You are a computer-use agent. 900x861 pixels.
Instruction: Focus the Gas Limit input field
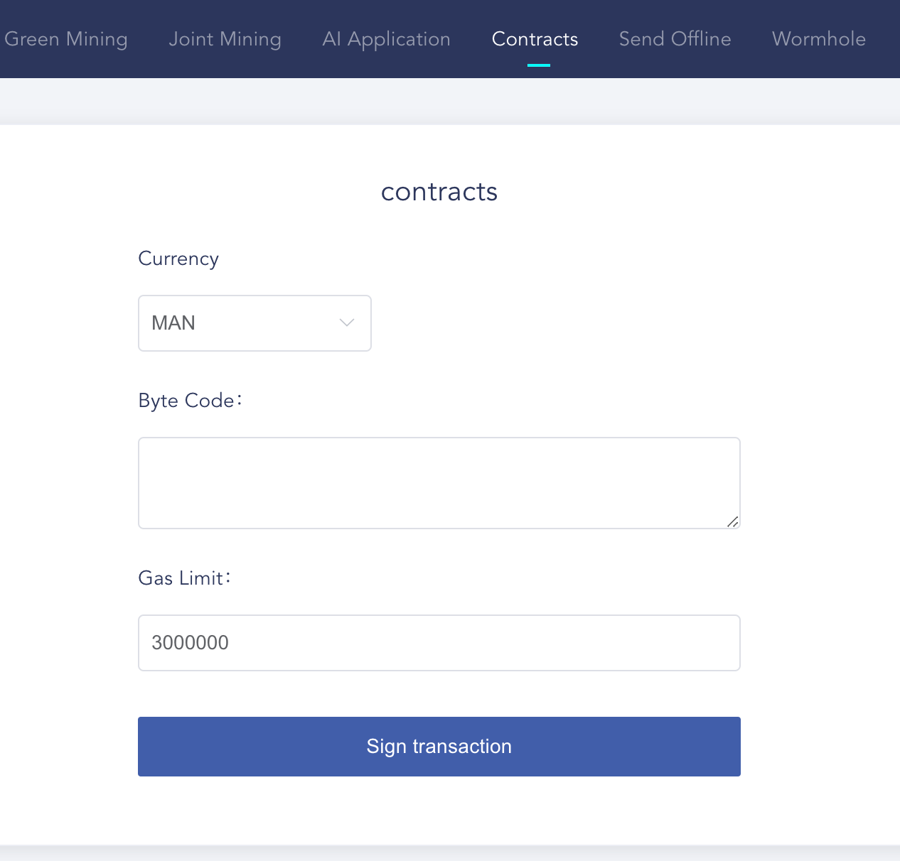tap(439, 642)
